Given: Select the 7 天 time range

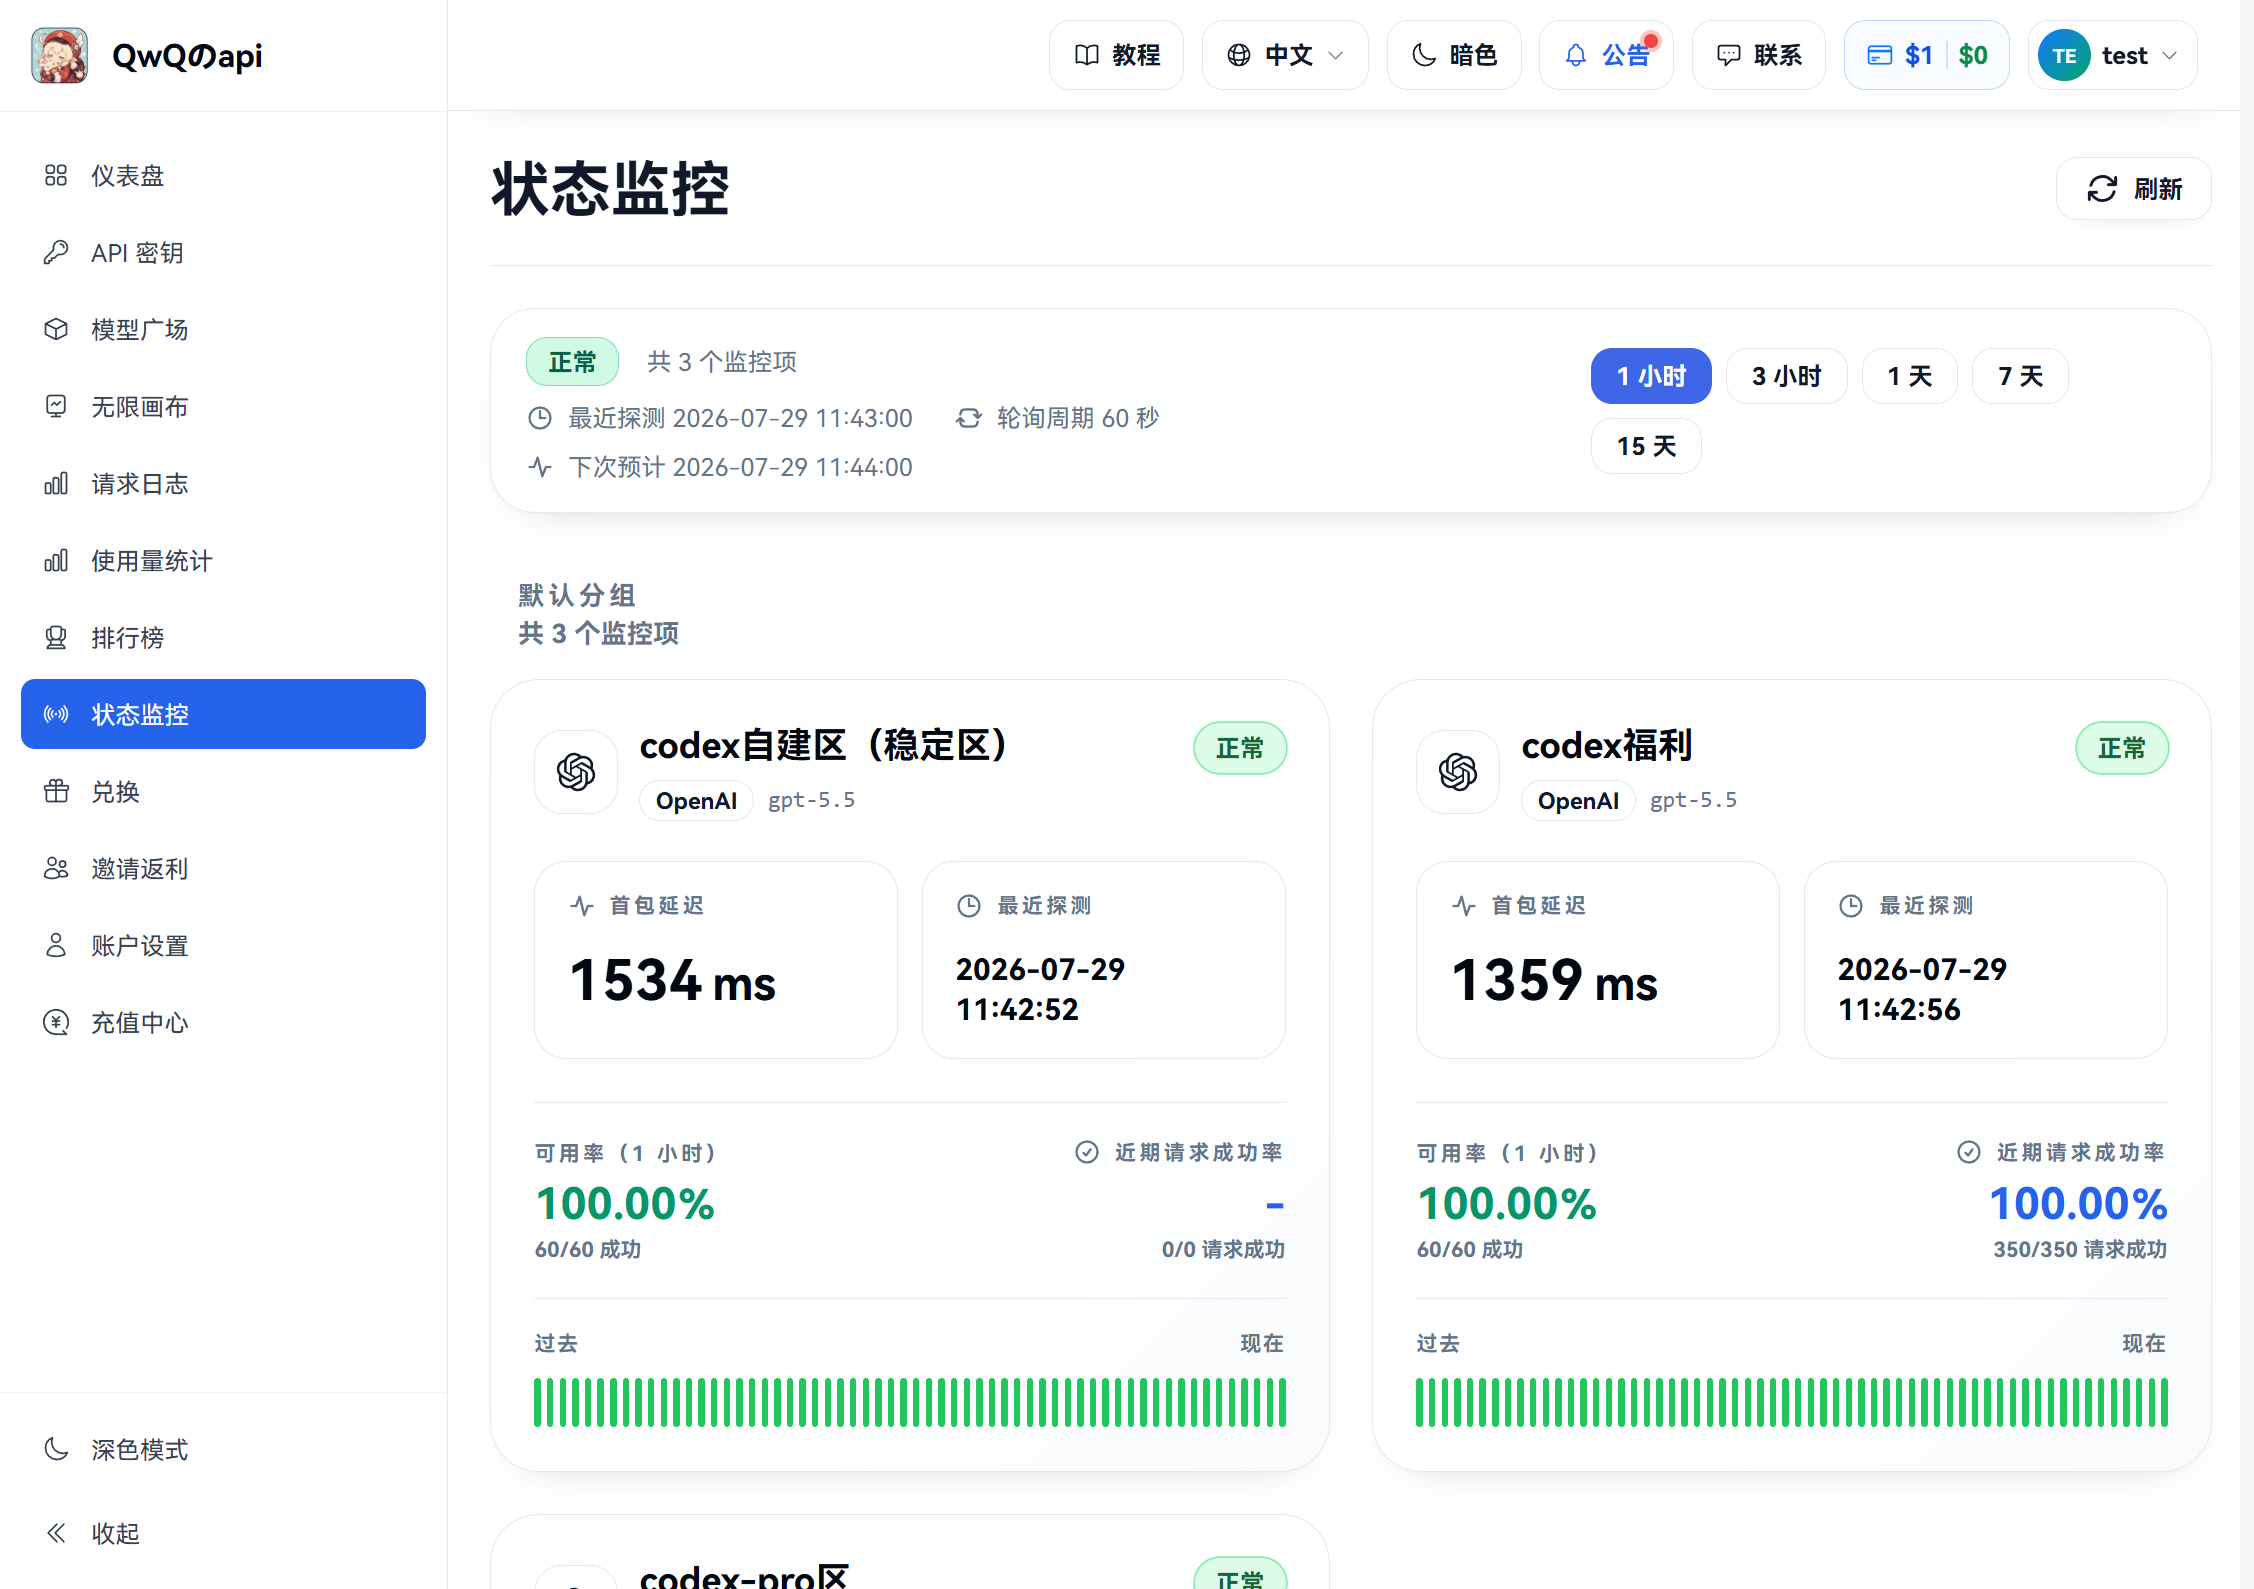Looking at the screenshot, I should pos(2020,376).
